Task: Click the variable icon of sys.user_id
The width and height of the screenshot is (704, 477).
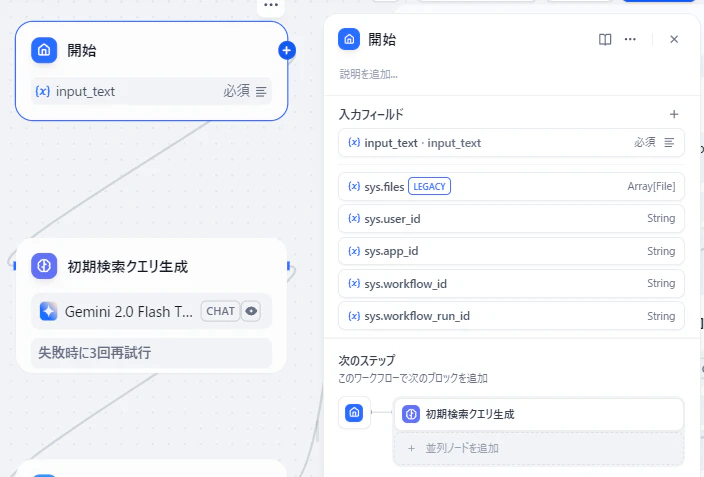Action: (x=354, y=218)
